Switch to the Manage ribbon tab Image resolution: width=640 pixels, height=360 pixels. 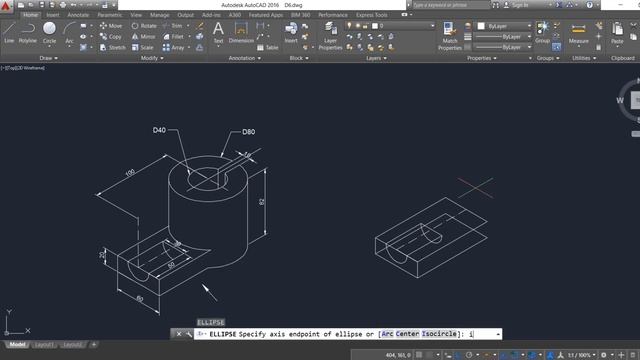160,15
